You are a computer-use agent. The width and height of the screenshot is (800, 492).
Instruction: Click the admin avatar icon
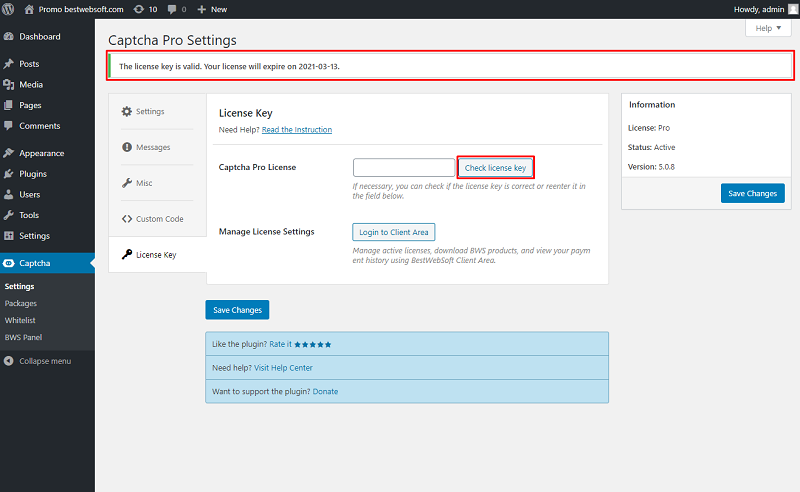pos(793,9)
